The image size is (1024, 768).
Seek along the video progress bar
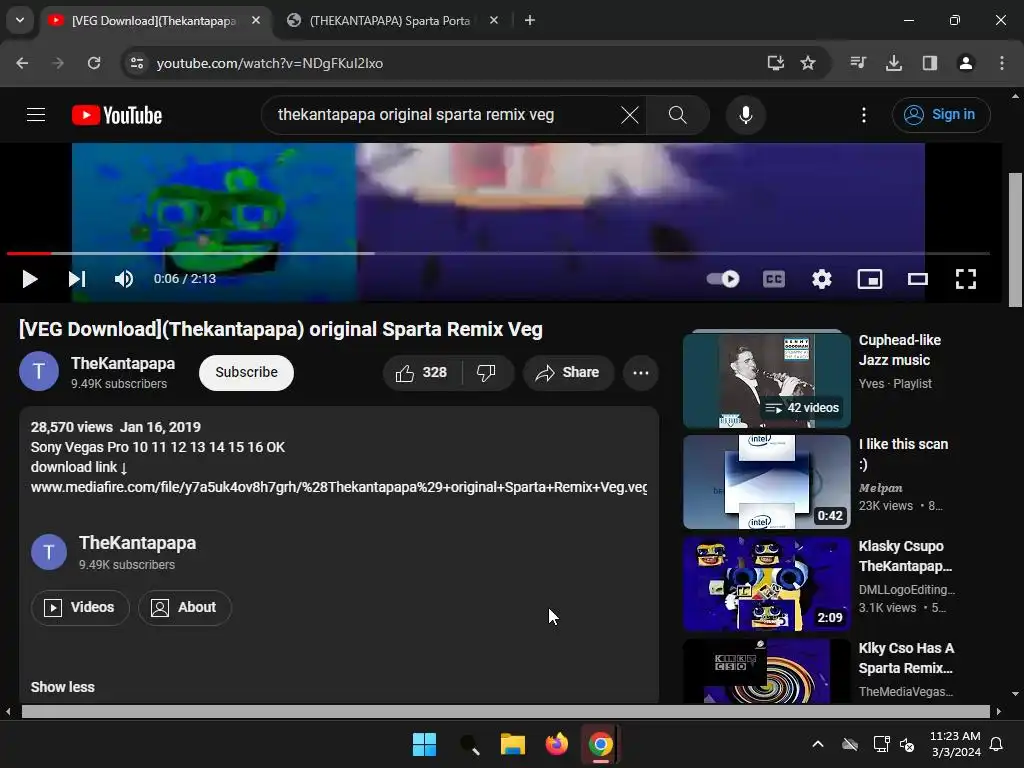click(498, 253)
